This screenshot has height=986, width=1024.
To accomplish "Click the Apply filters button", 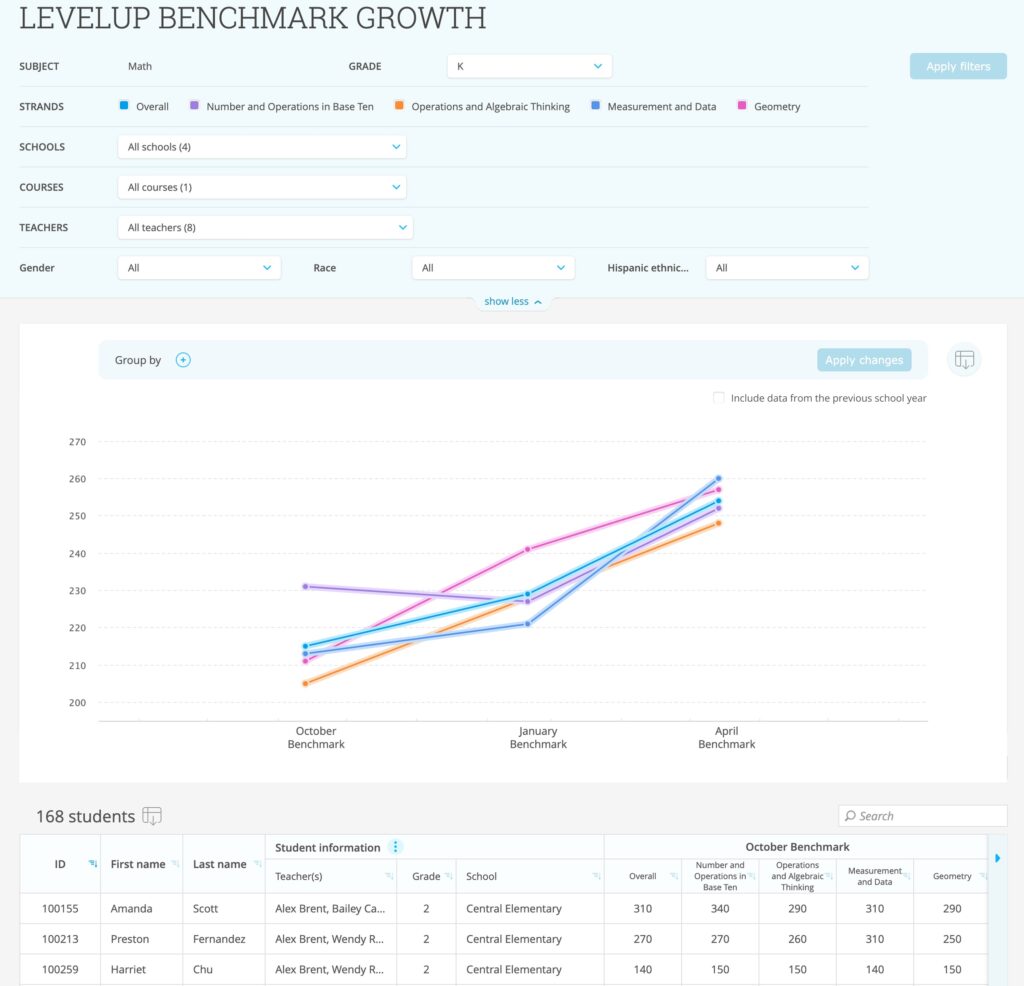I will 957,66.
